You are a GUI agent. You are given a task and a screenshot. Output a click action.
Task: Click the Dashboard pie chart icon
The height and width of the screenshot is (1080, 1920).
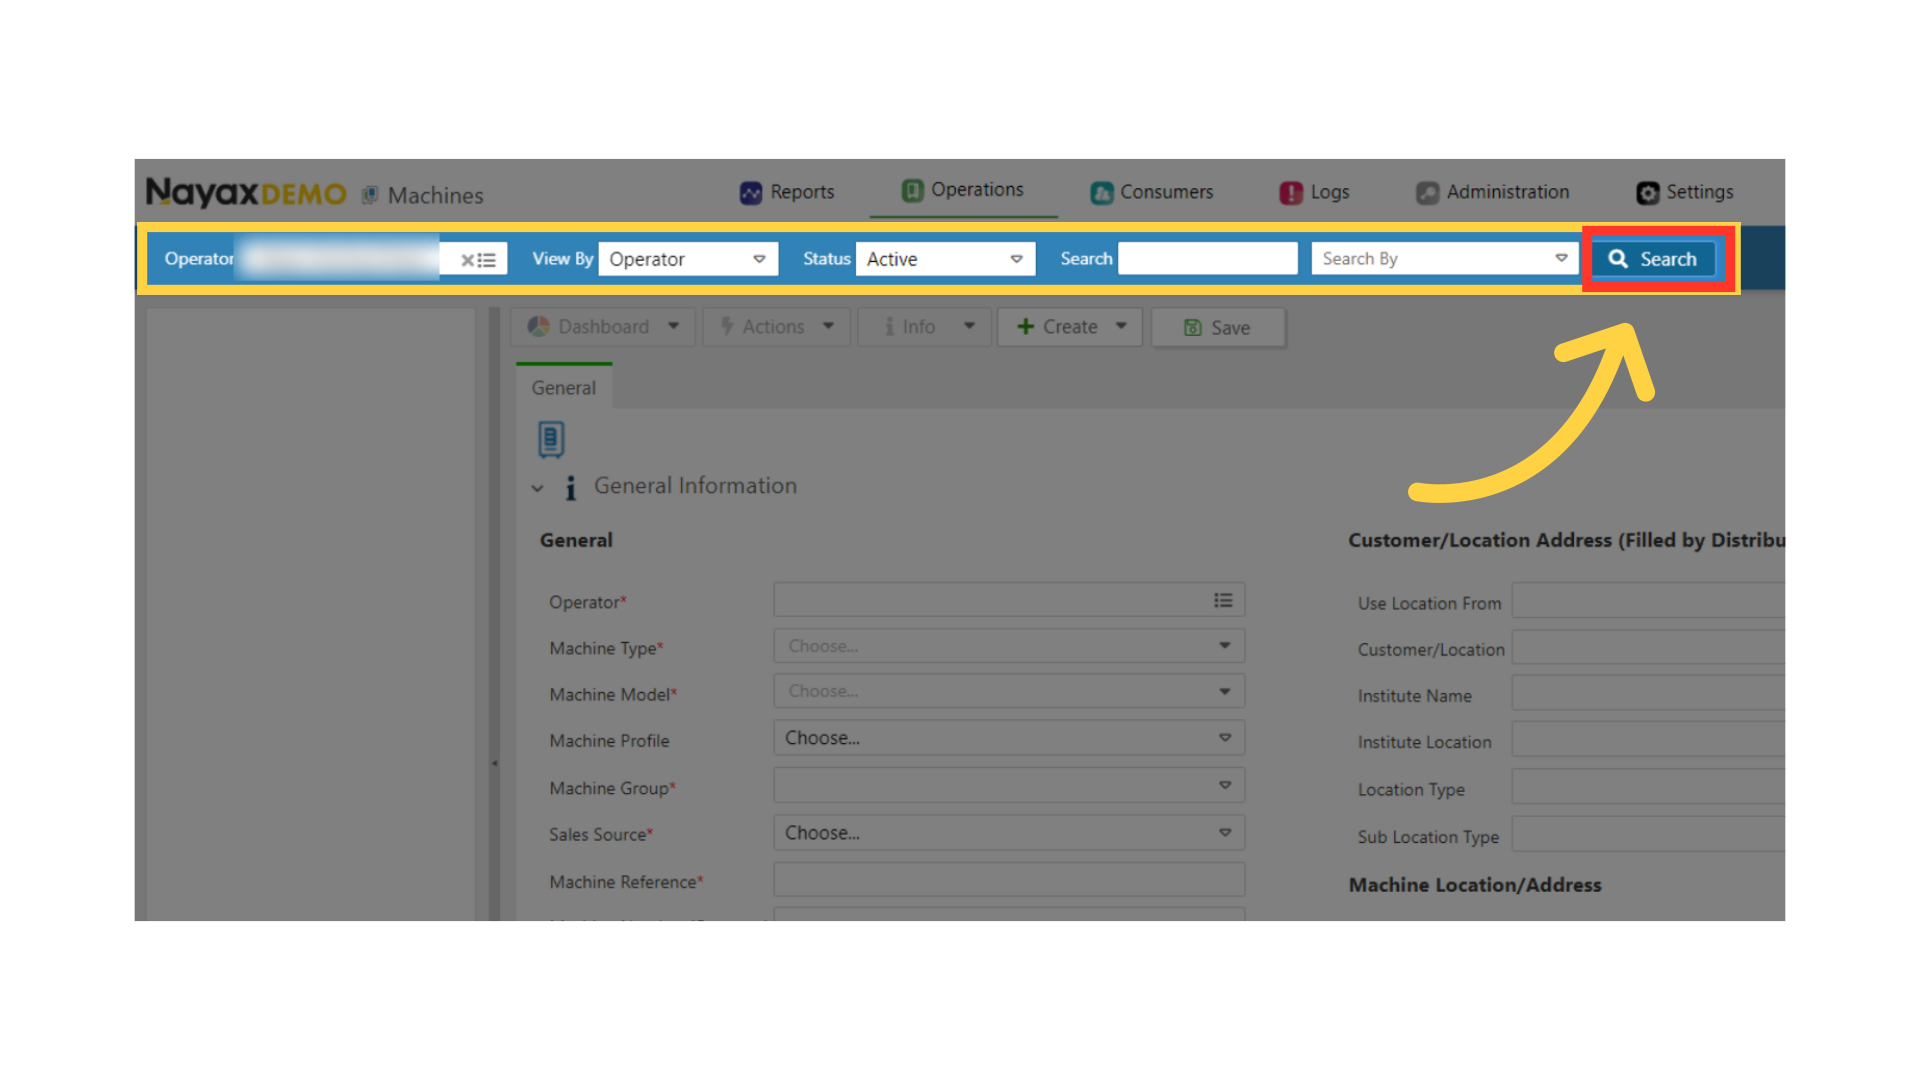click(539, 327)
